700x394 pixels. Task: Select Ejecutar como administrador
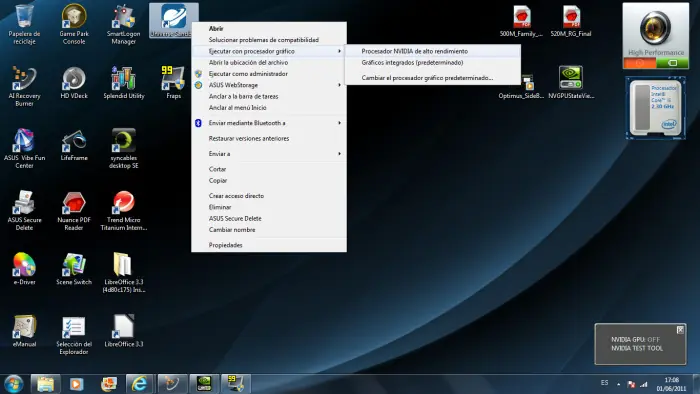(x=269, y=74)
